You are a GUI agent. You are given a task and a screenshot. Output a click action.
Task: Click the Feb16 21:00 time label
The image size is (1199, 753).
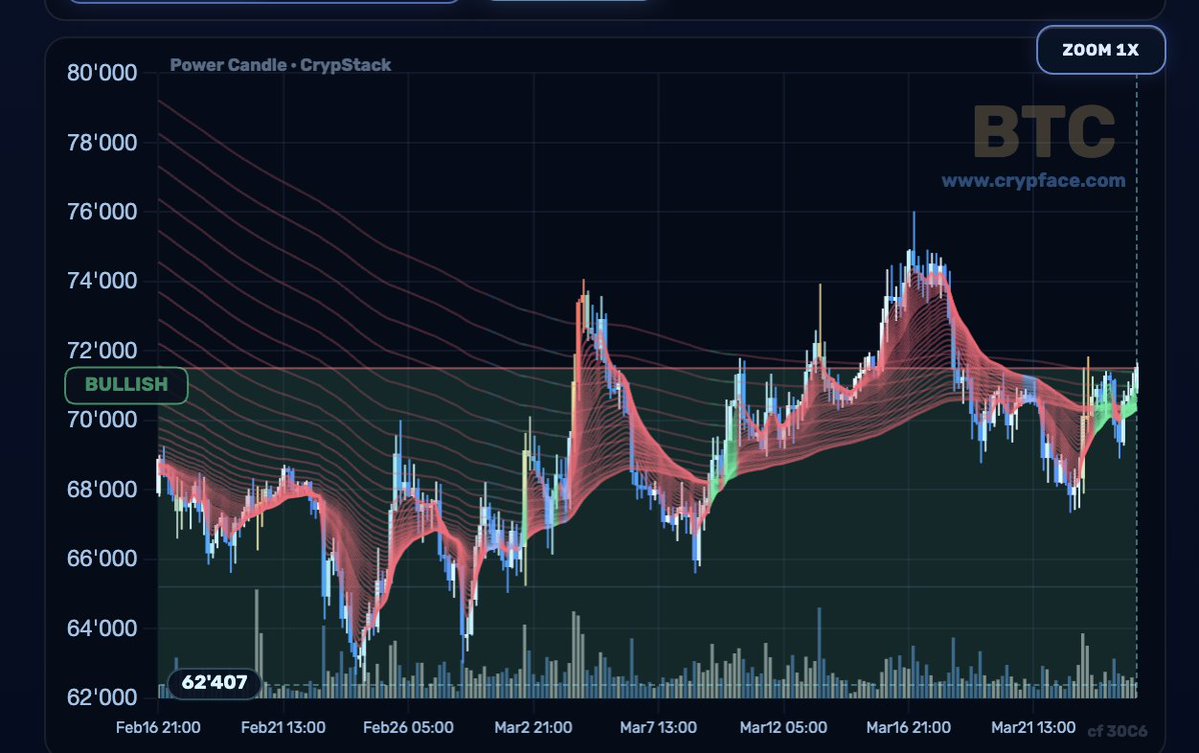[x=158, y=727]
